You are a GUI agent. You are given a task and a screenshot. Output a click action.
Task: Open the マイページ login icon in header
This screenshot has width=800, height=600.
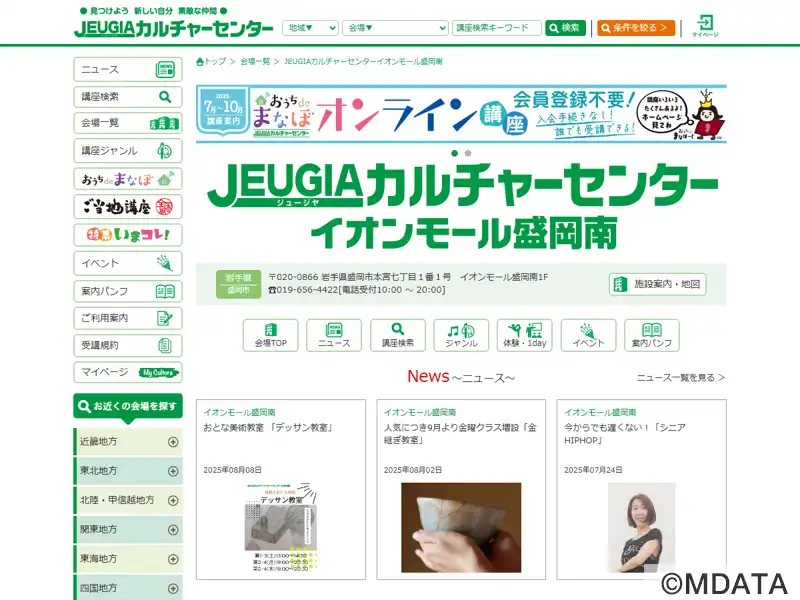705,26
